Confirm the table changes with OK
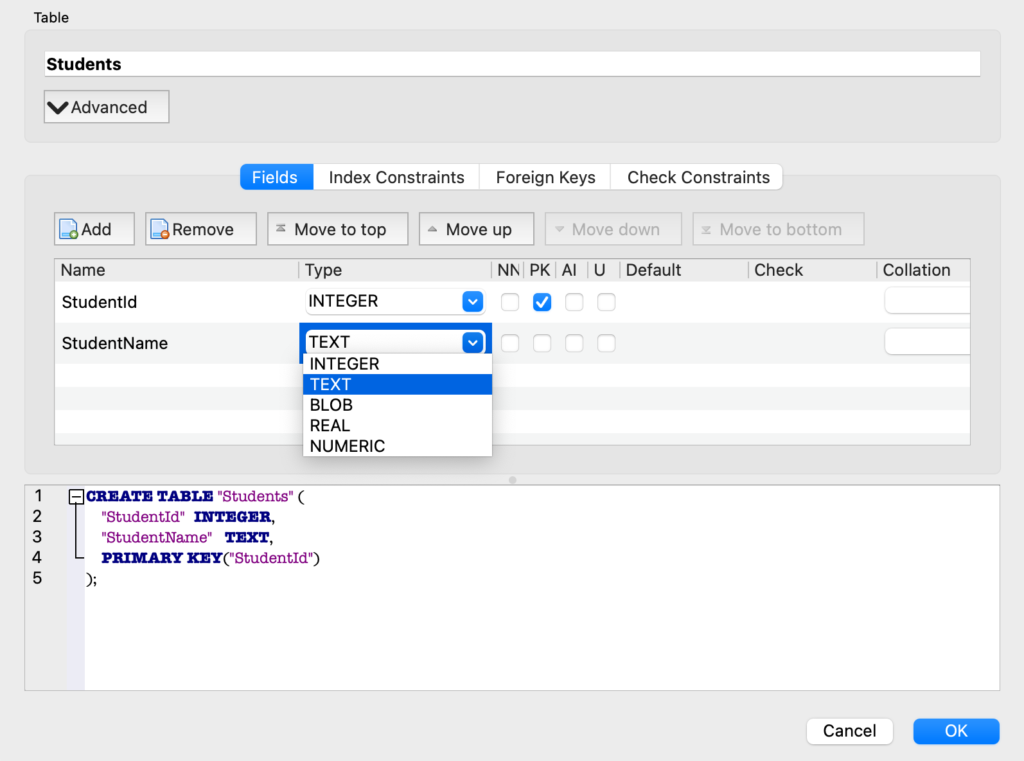This screenshot has width=1024, height=761. click(955, 731)
